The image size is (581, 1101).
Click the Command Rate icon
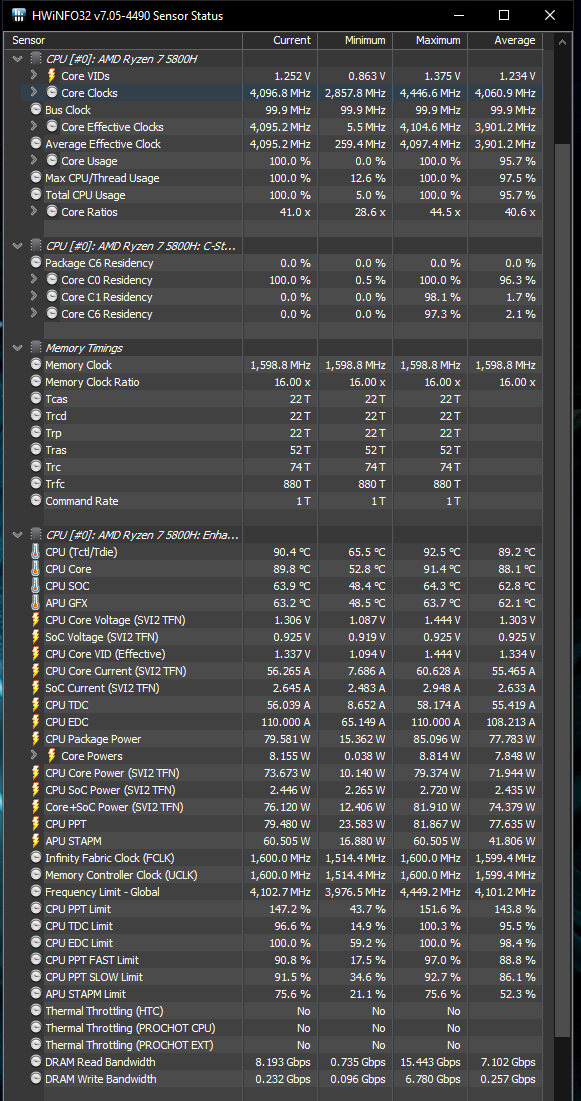tap(36, 501)
